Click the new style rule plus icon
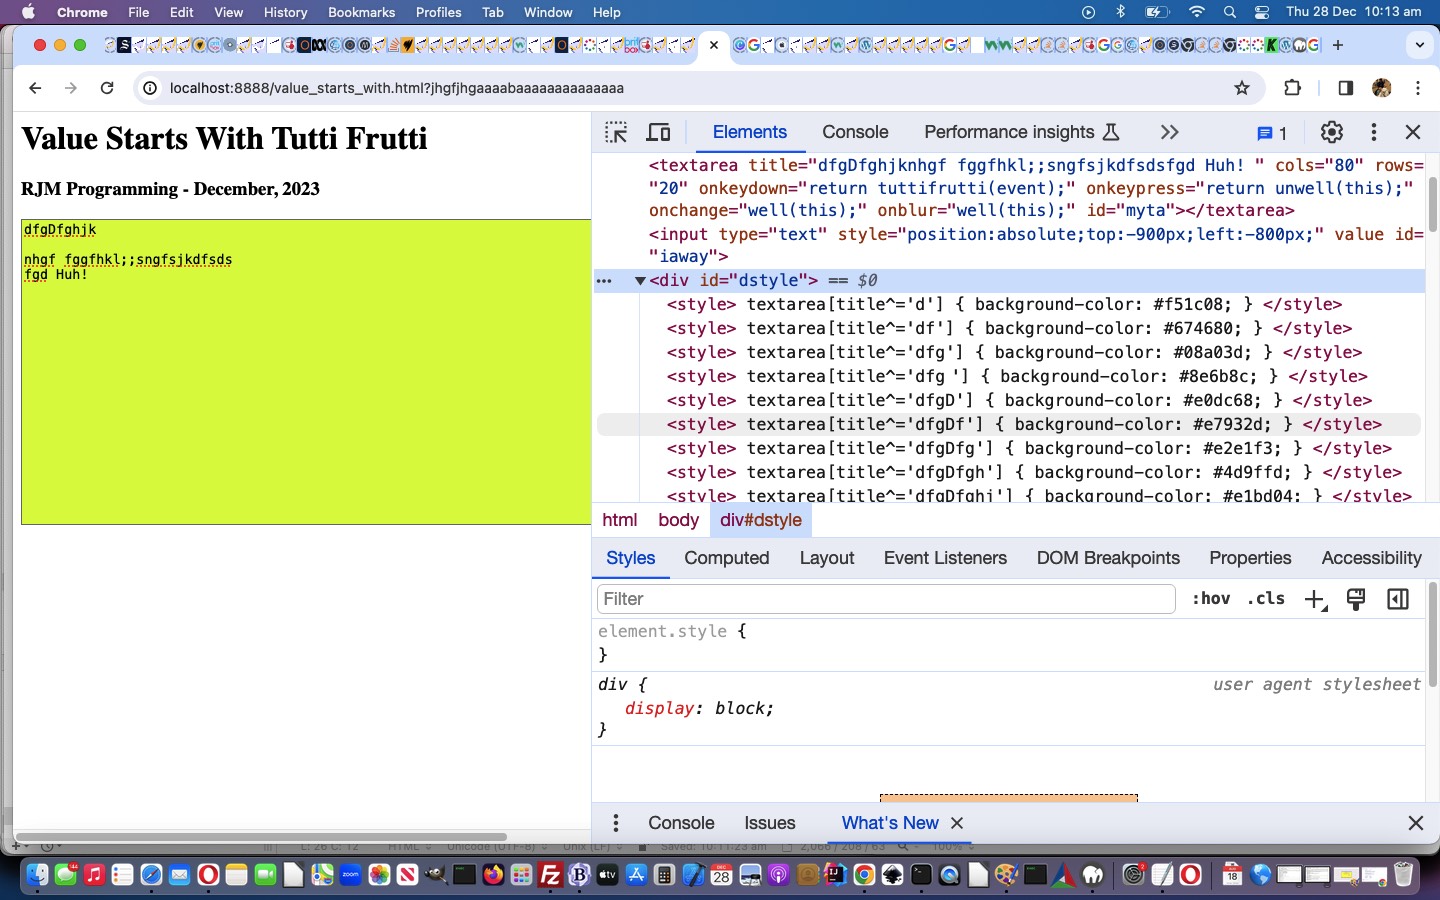 tap(1314, 599)
